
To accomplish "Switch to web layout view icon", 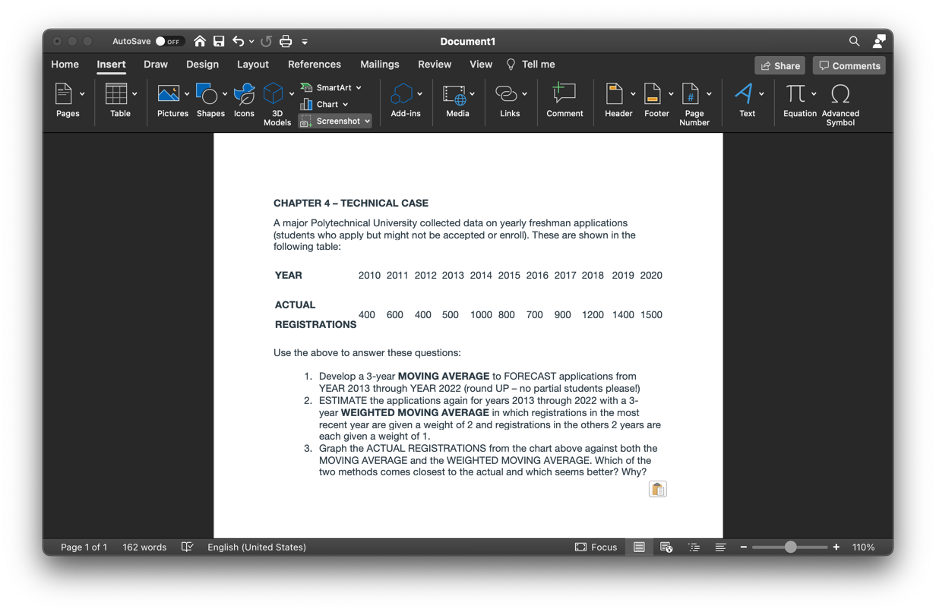I will pos(666,547).
